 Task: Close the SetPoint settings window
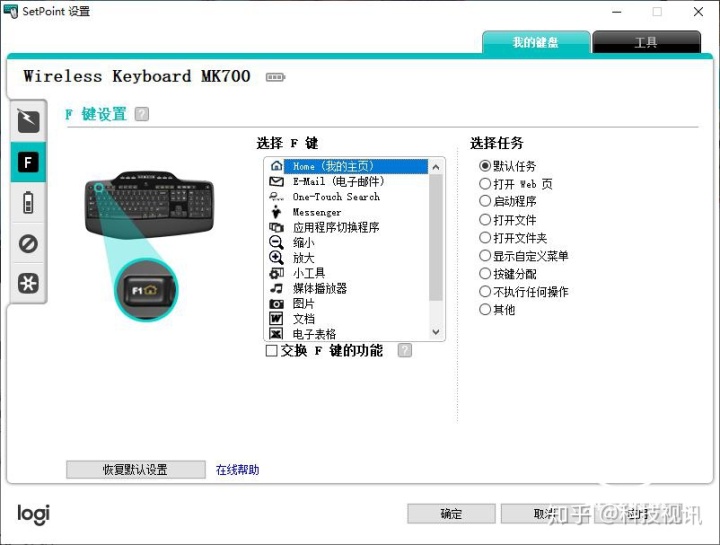698,11
